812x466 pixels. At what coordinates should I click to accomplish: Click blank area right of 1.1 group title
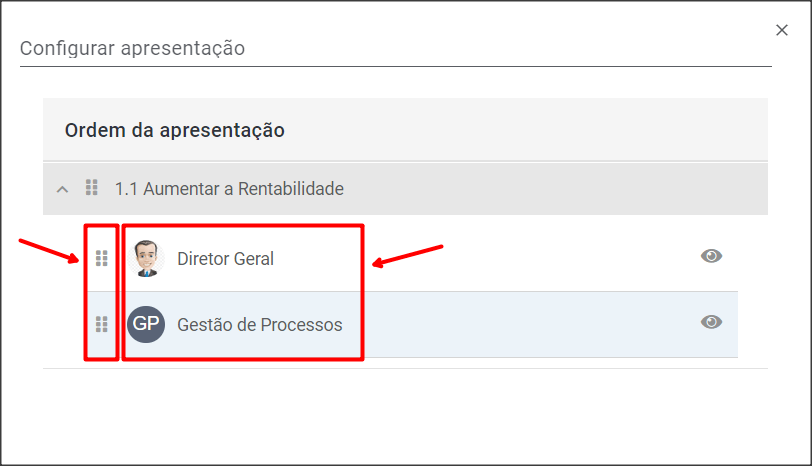point(550,188)
